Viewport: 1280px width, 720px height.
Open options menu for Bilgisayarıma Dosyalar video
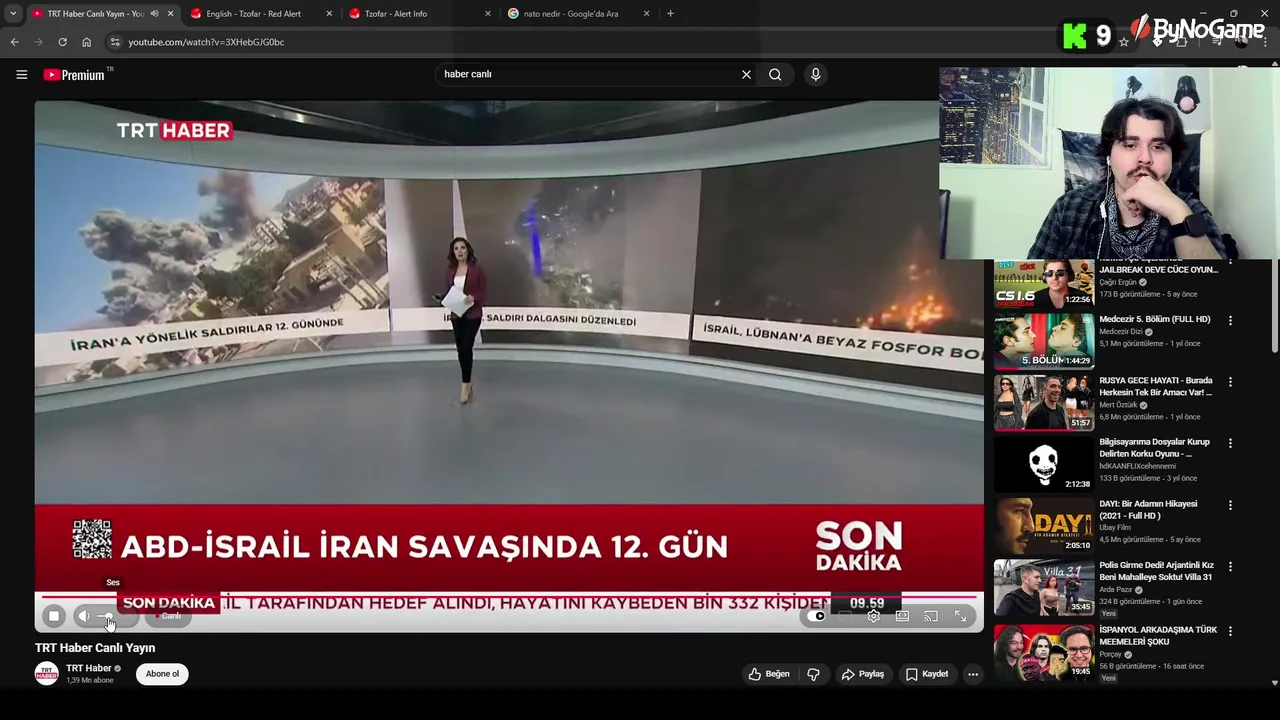(x=1230, y=443)
